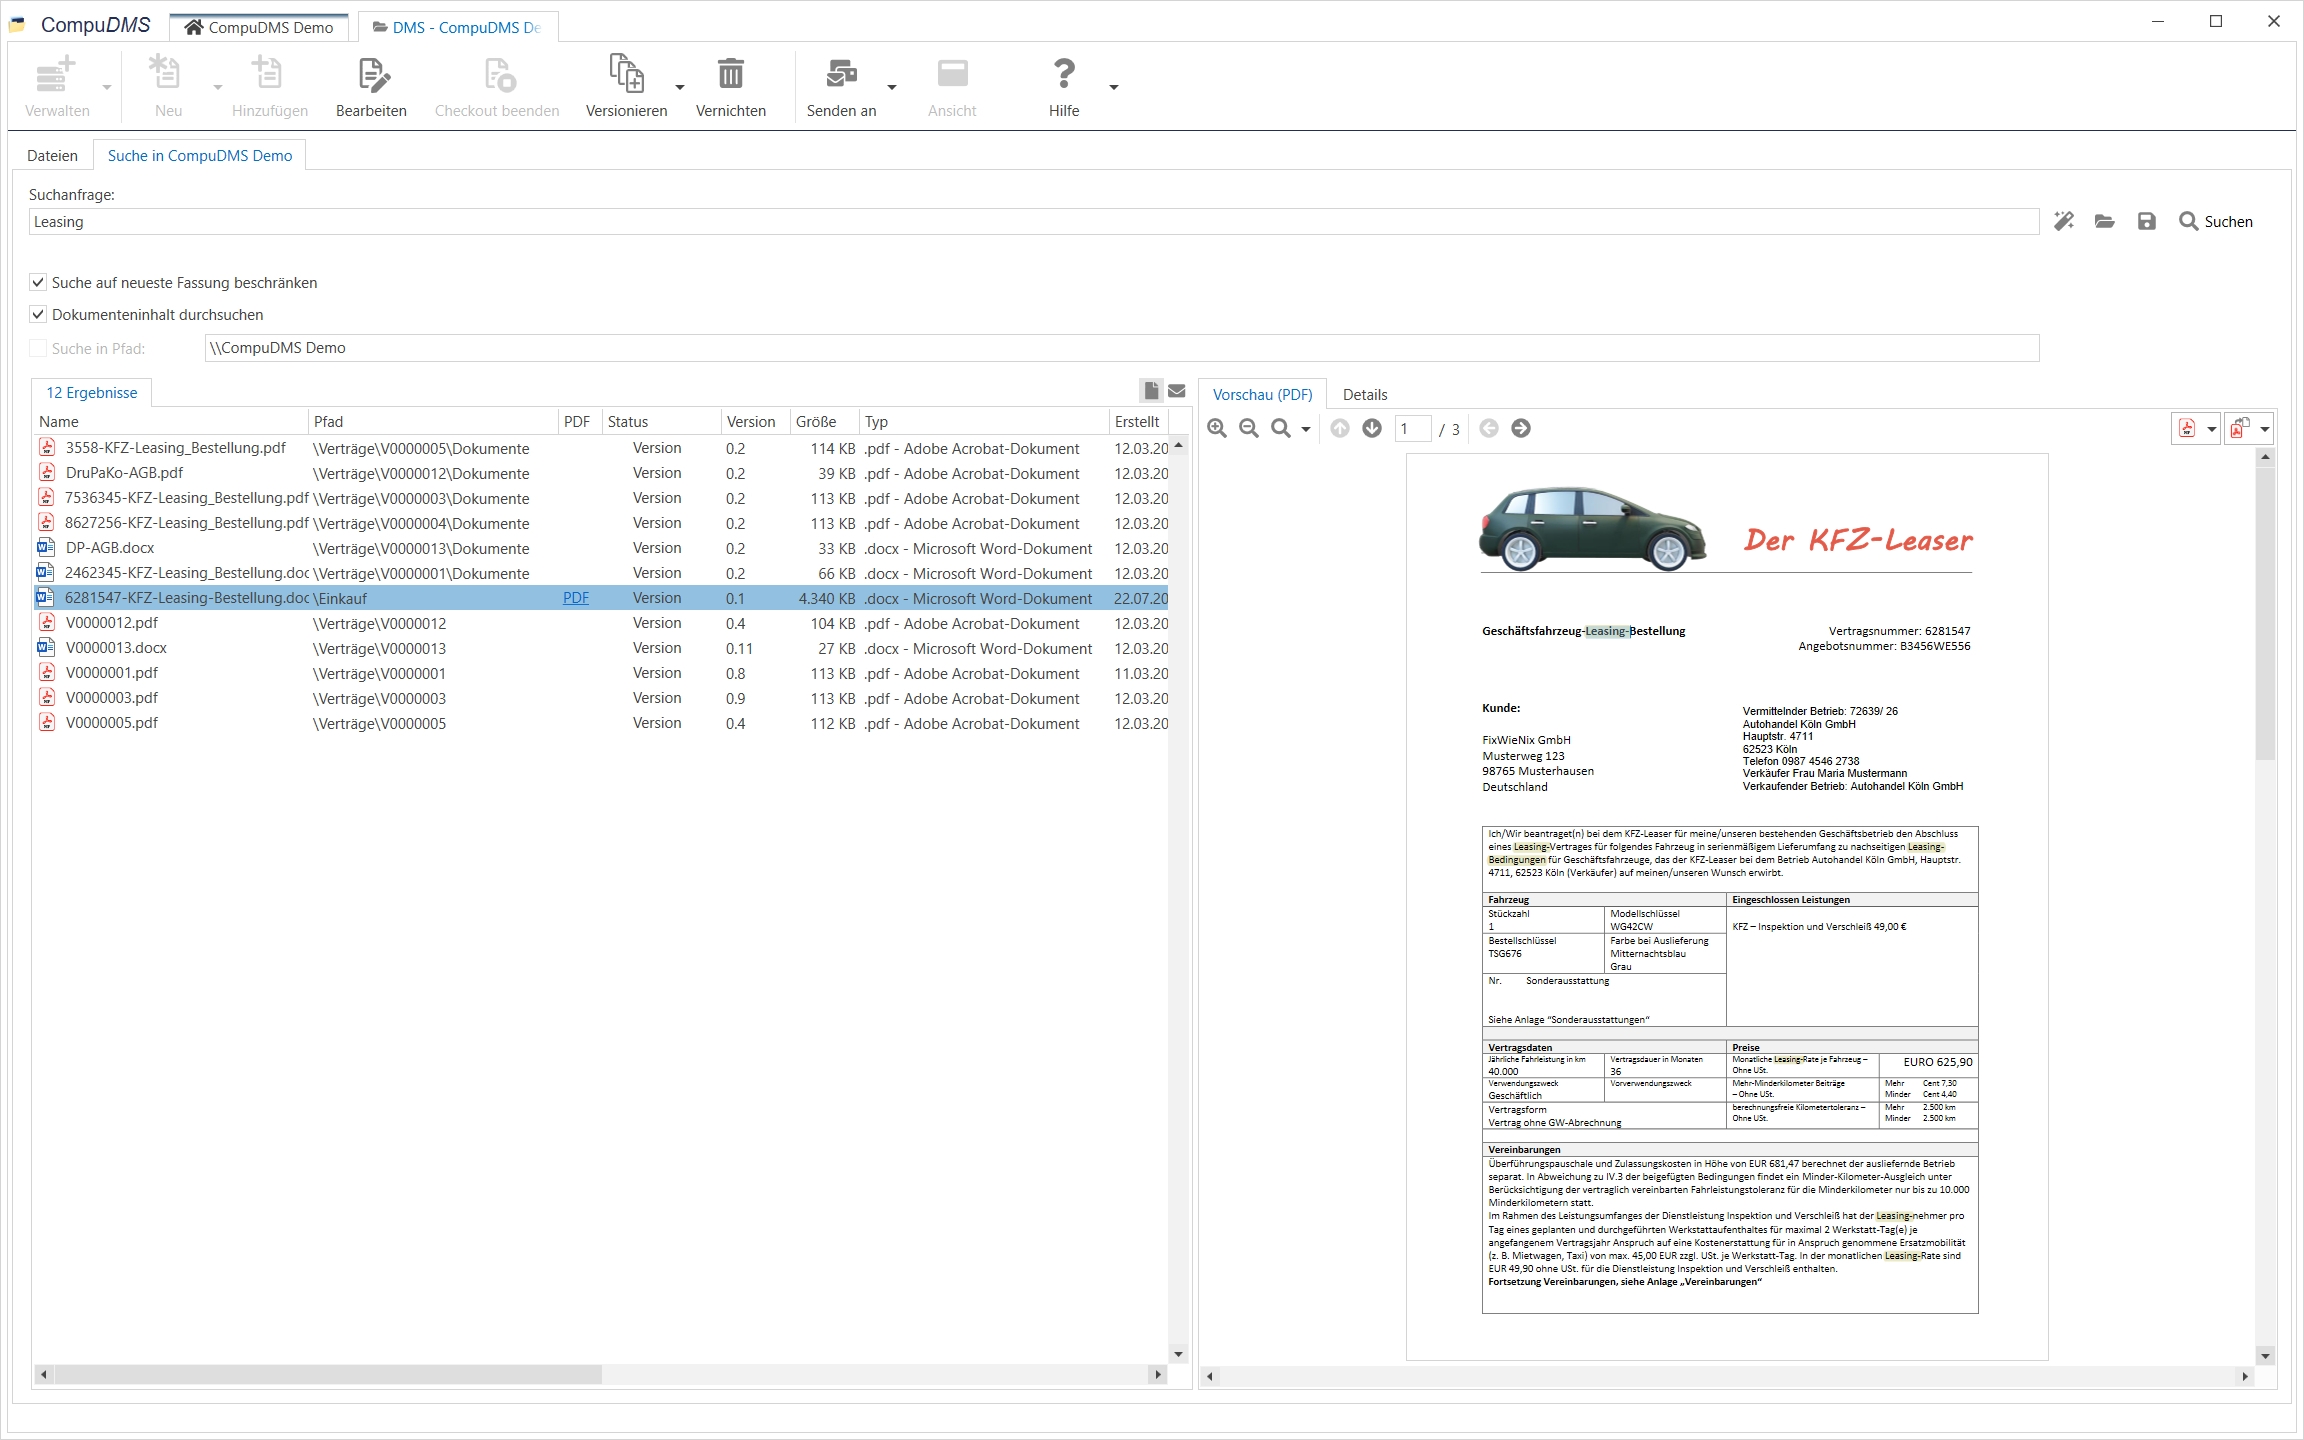Zoom in on the PDF preview
This screenshot has height=1440, width=2304.
pos(1217,429)
